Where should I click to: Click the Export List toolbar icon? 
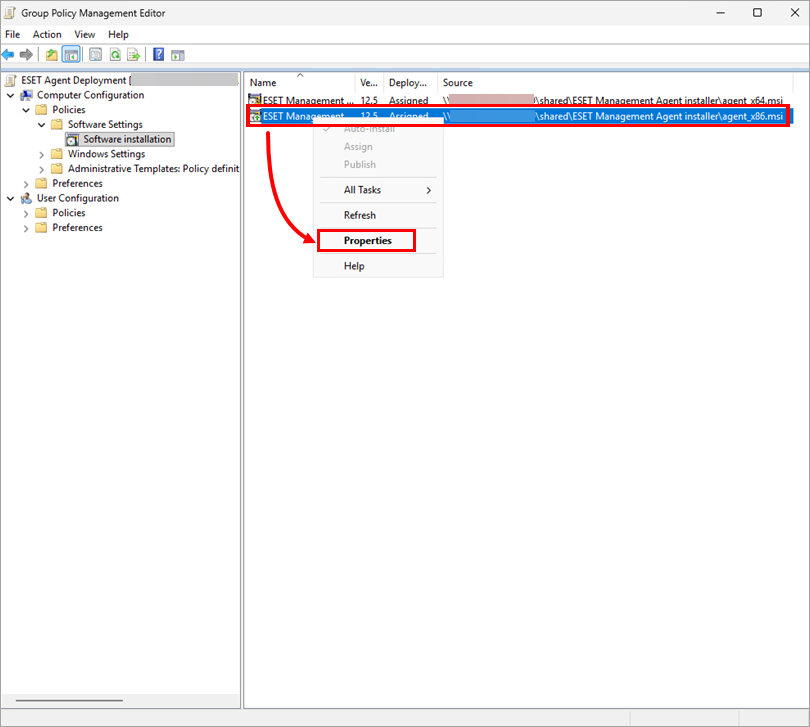(133, 54)
